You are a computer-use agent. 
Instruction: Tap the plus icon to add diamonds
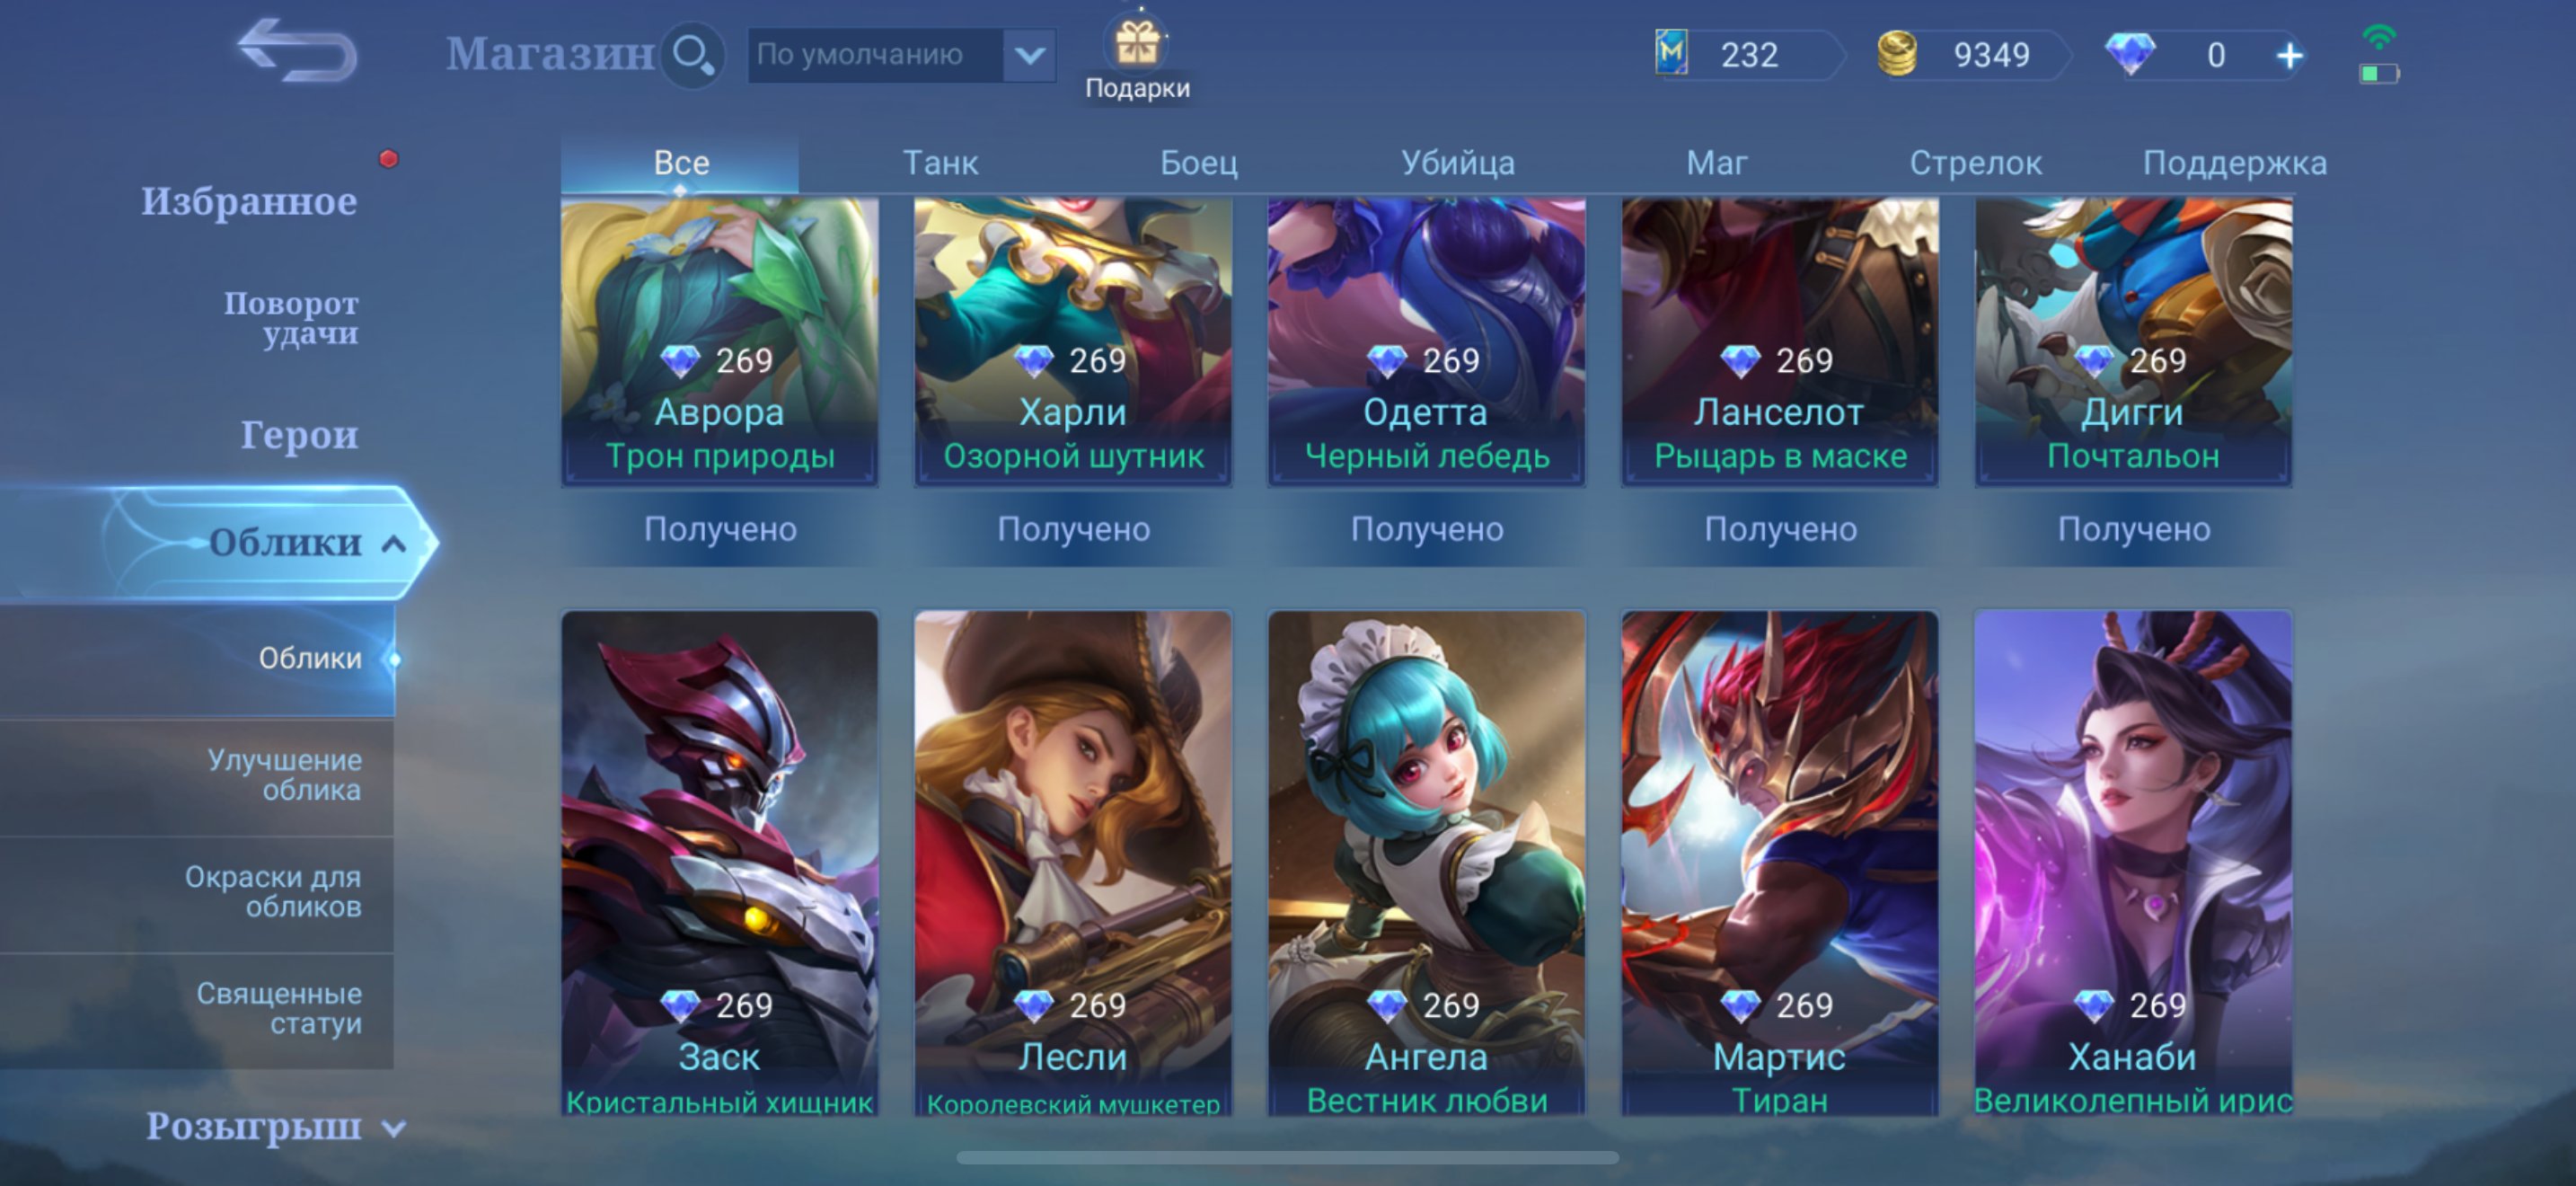click(2289, 55)
